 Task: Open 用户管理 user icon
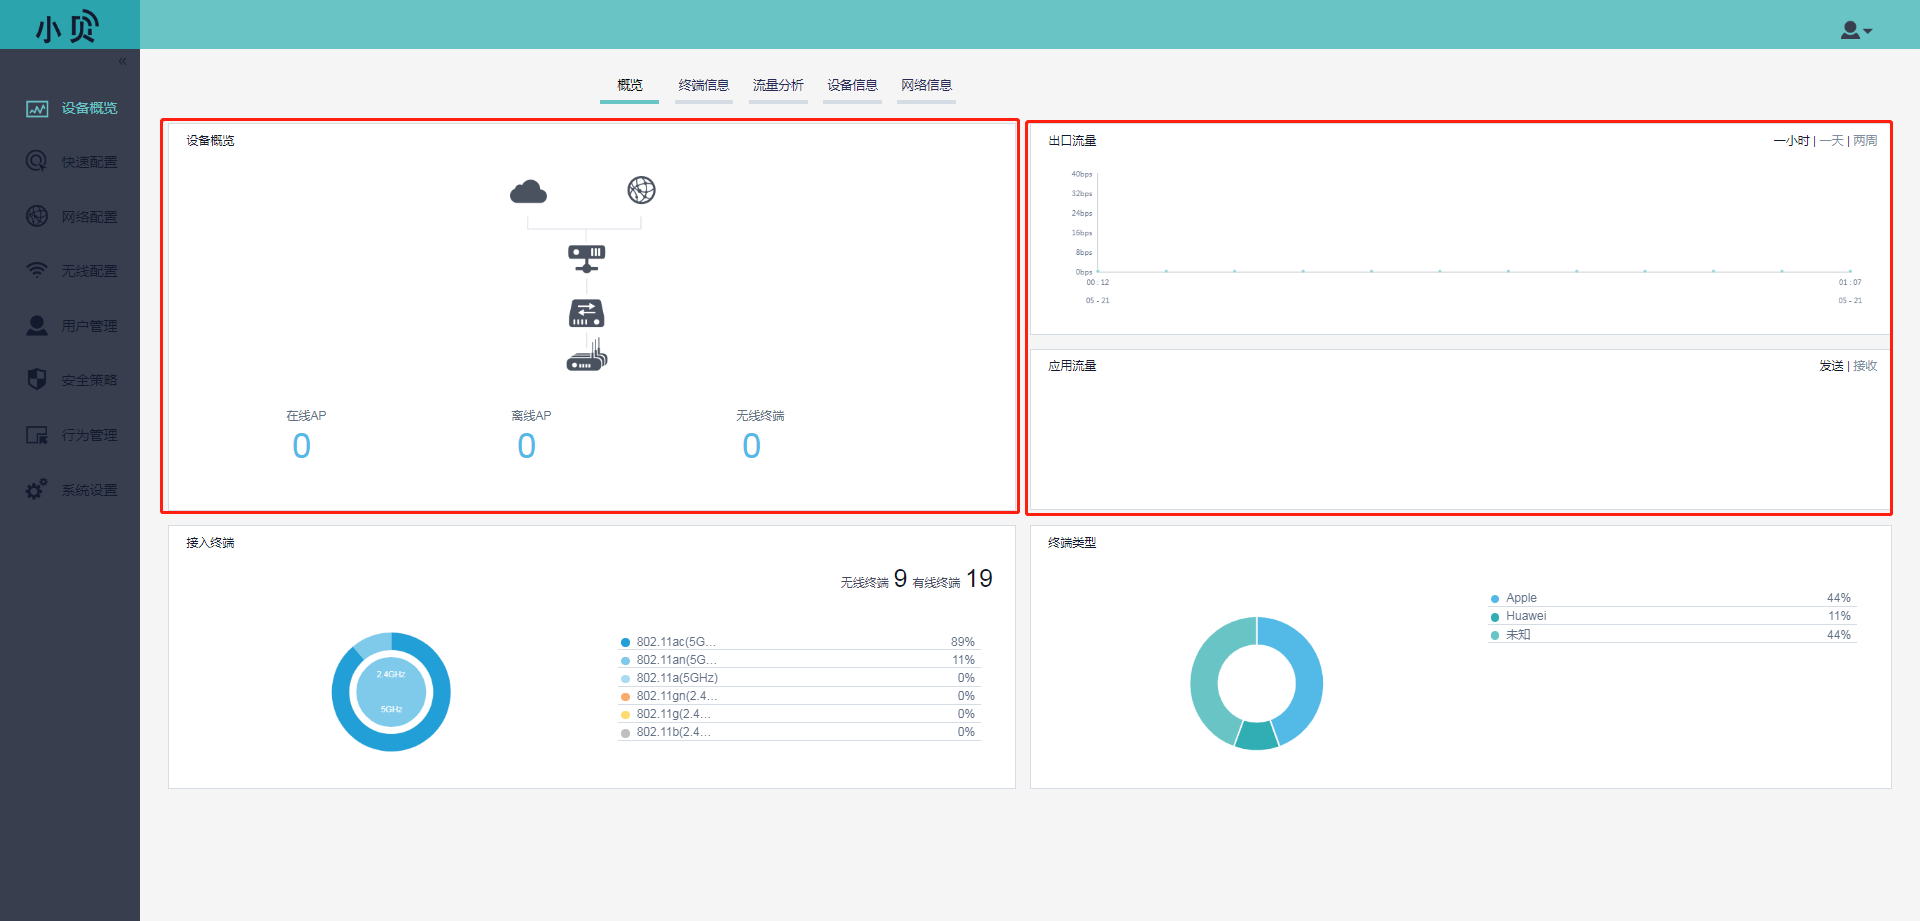click(37, 325)
